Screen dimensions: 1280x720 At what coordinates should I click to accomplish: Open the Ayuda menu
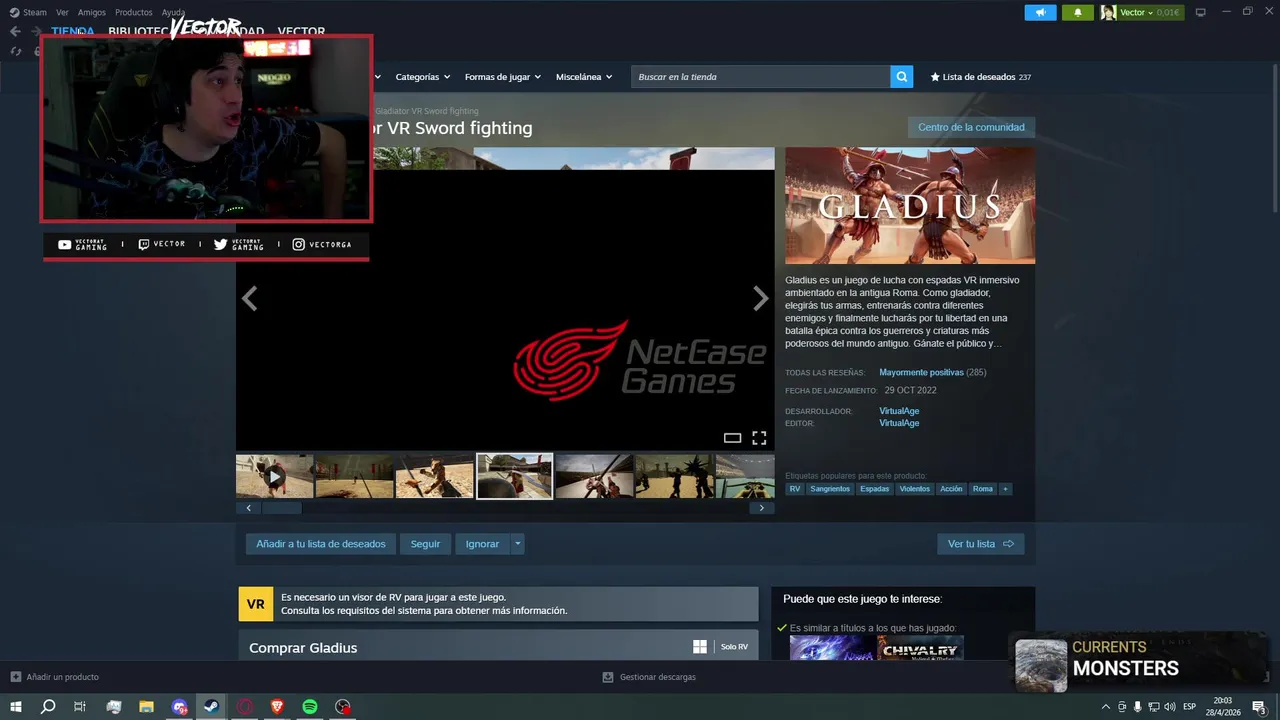[173, 12]
